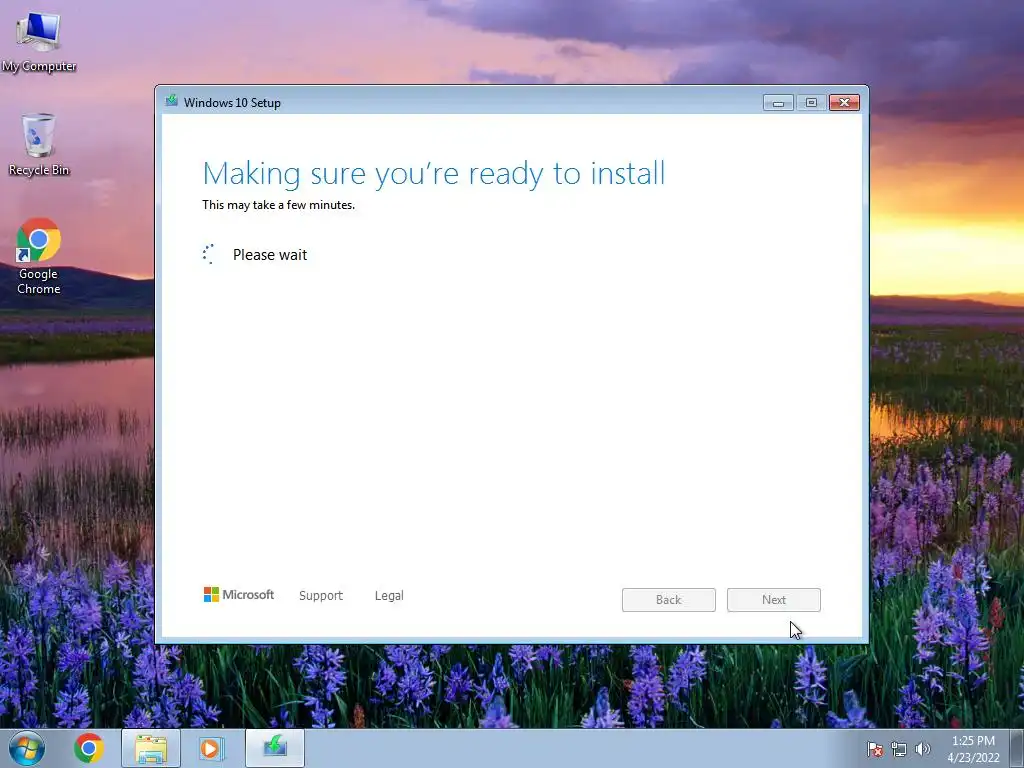The image size is (1024, 768).
Task: Click the Microsoft logo in the setup window
Action: [239, 595]
